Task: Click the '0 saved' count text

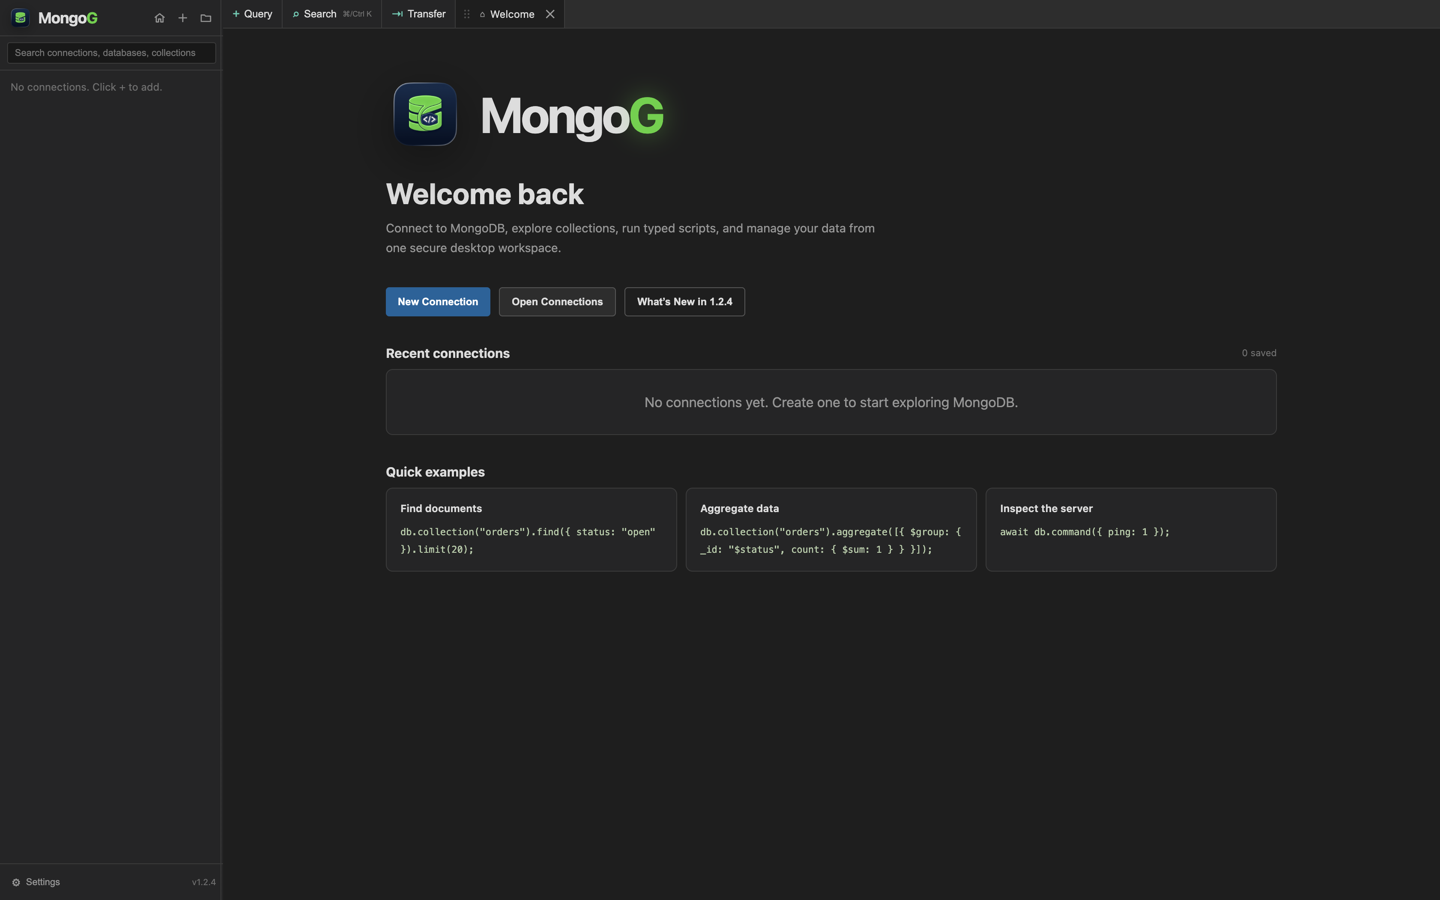Action: coord(1259,353)
